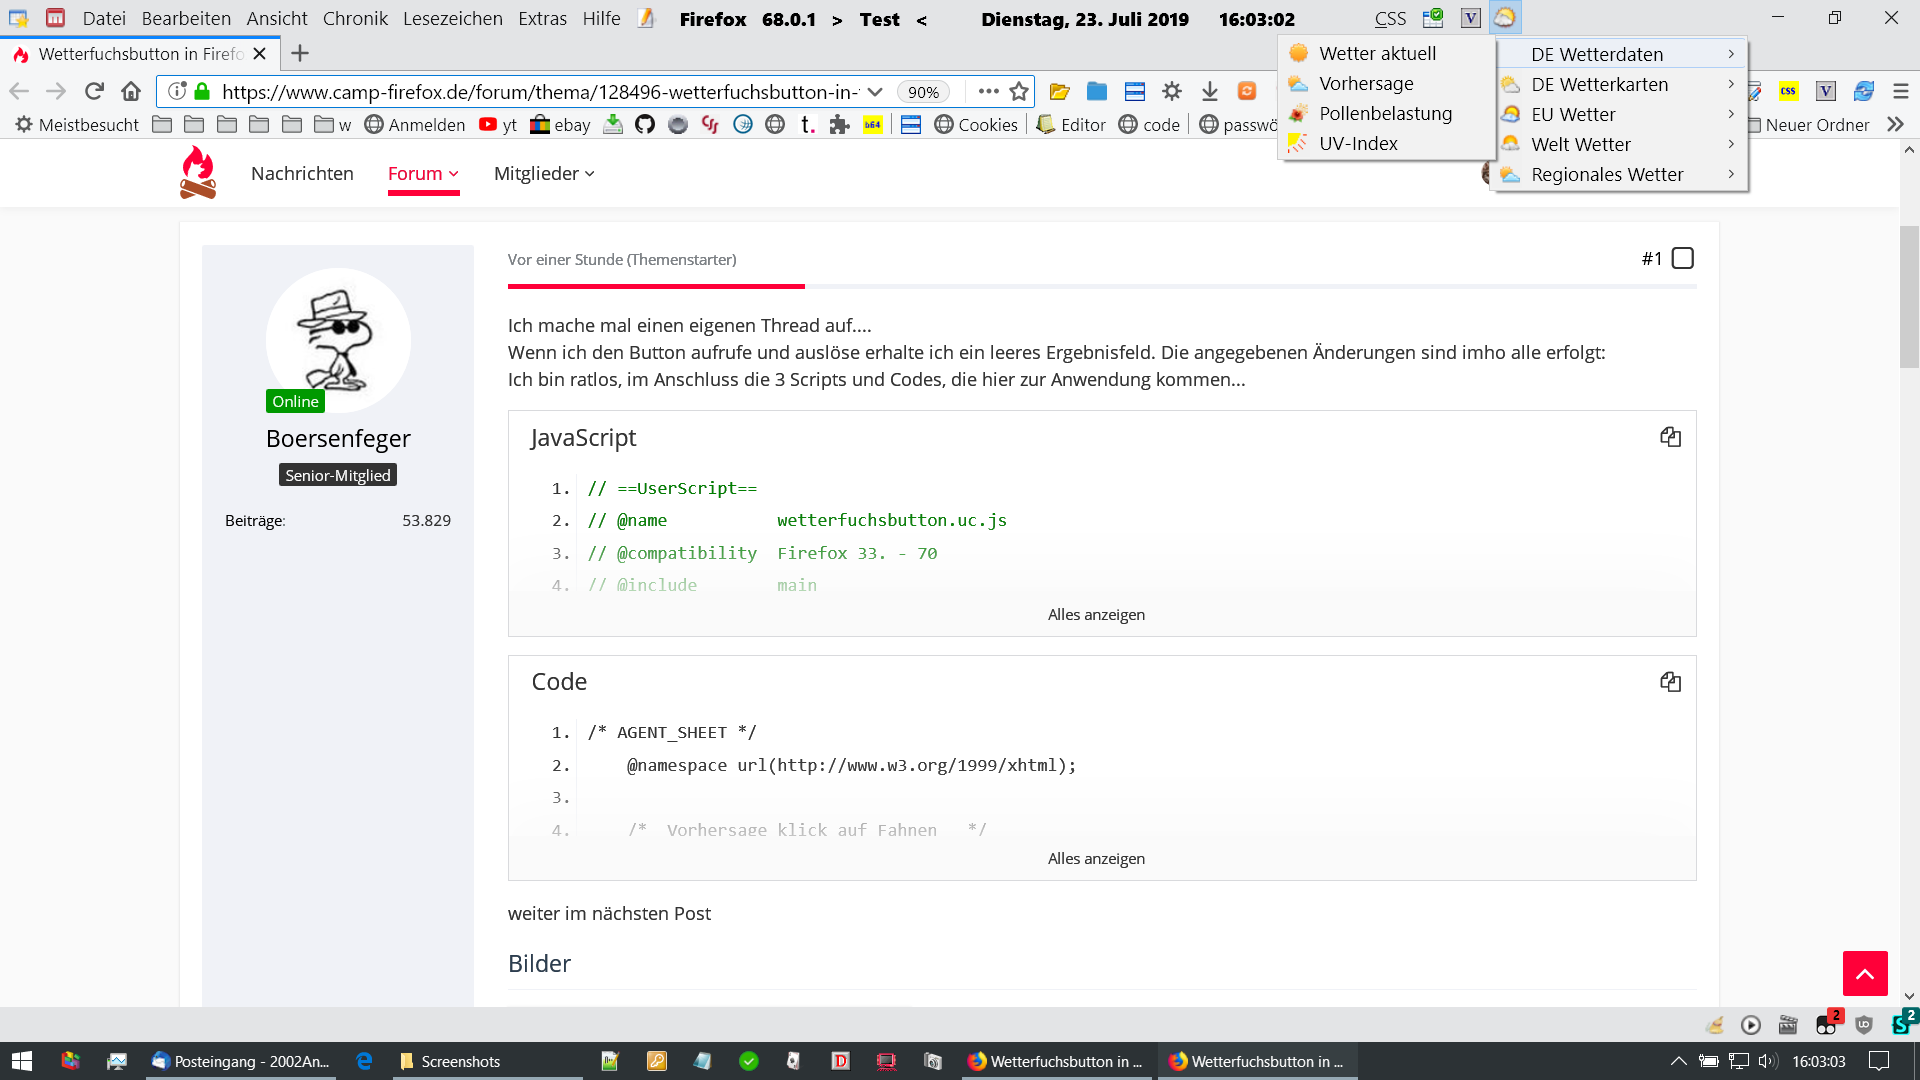Expand the Forum navigation dropdown

(x=424, y=174)
